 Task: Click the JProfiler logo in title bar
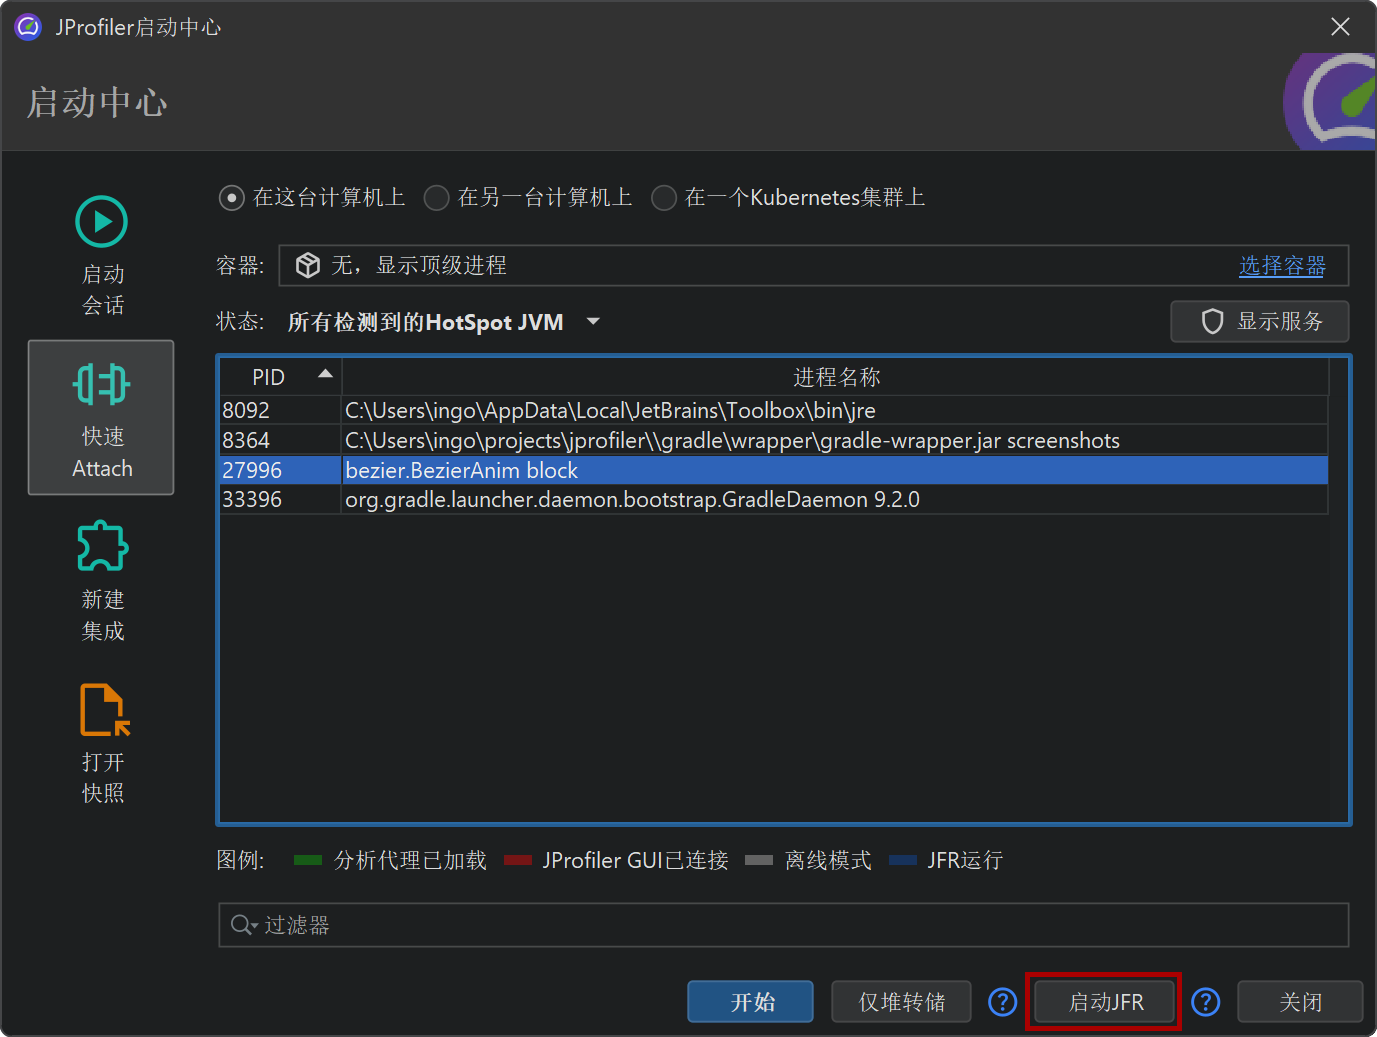click(28, 27)
